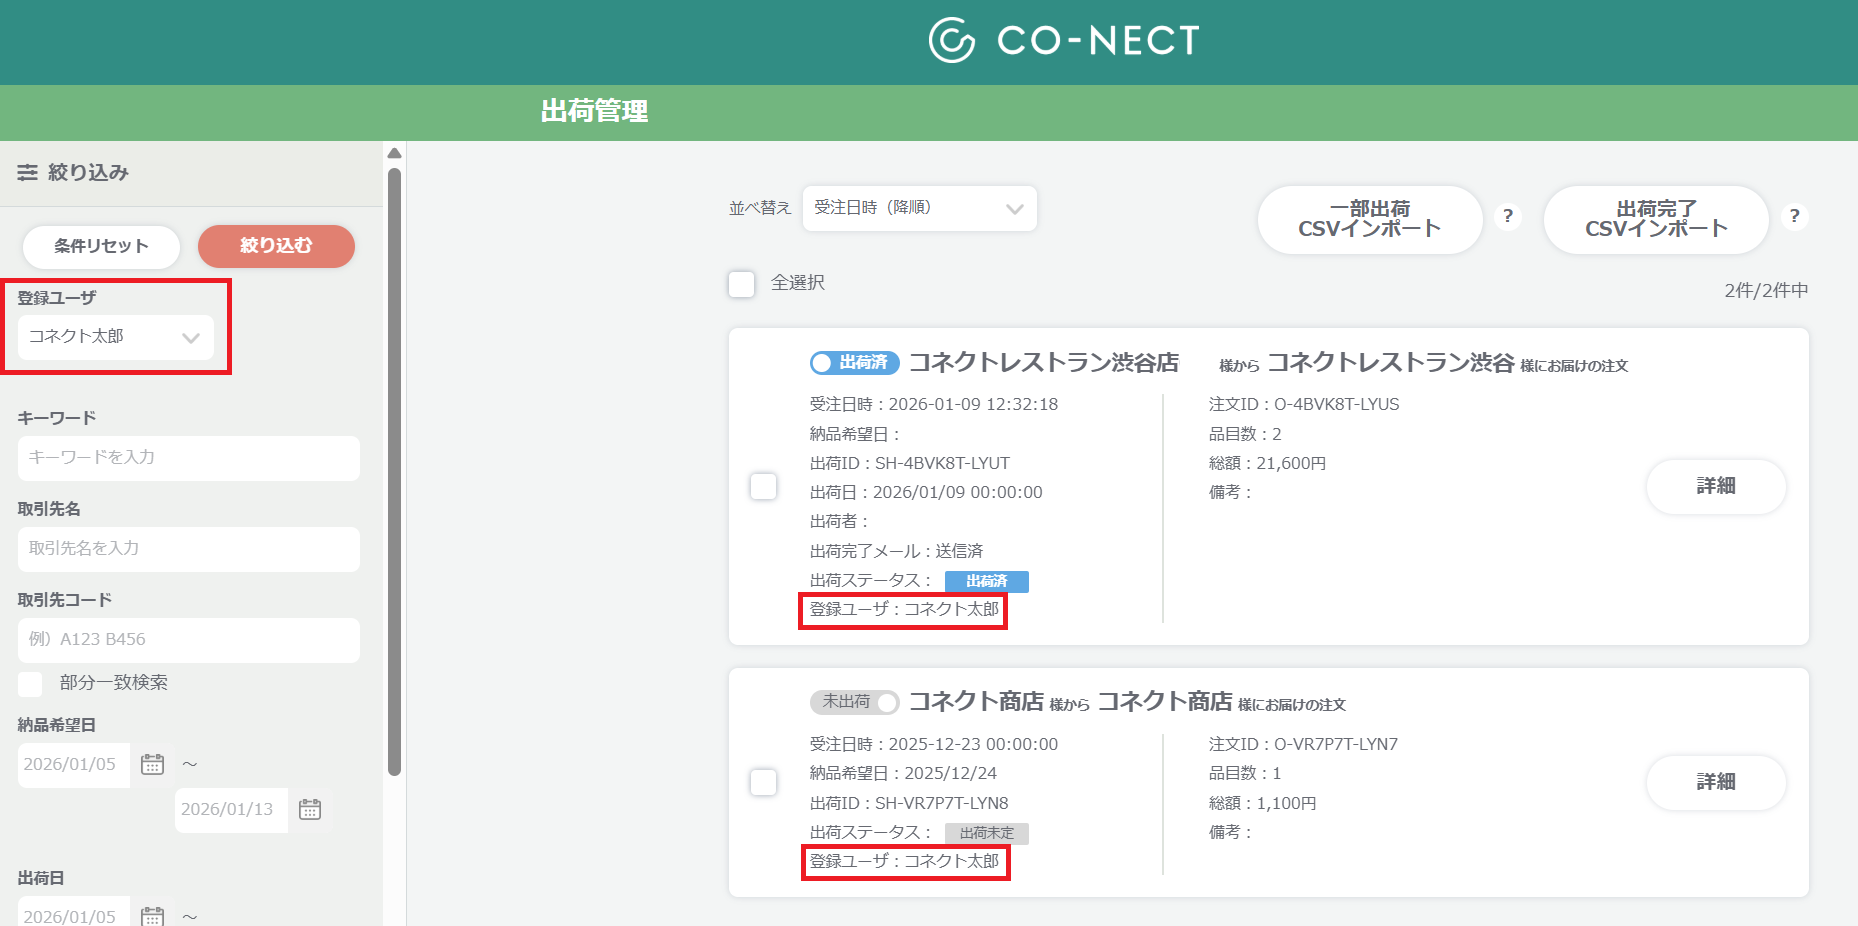Click the 条件リセット button
Image resolution: width=1858 pixels, height=926 pixels.
[101, 246]
